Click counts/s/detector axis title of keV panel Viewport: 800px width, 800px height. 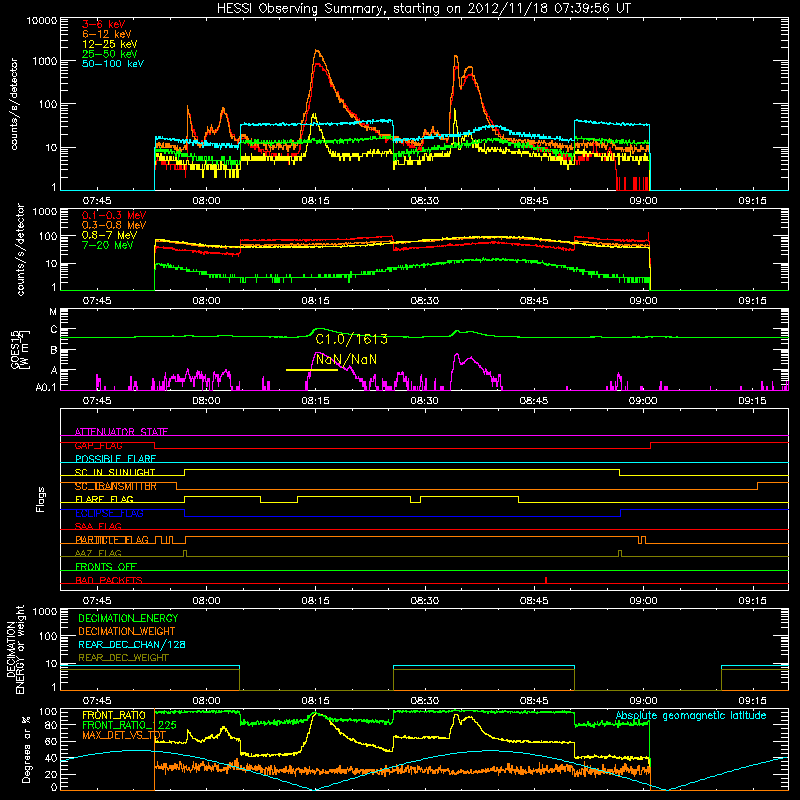[x=14, y=104]
